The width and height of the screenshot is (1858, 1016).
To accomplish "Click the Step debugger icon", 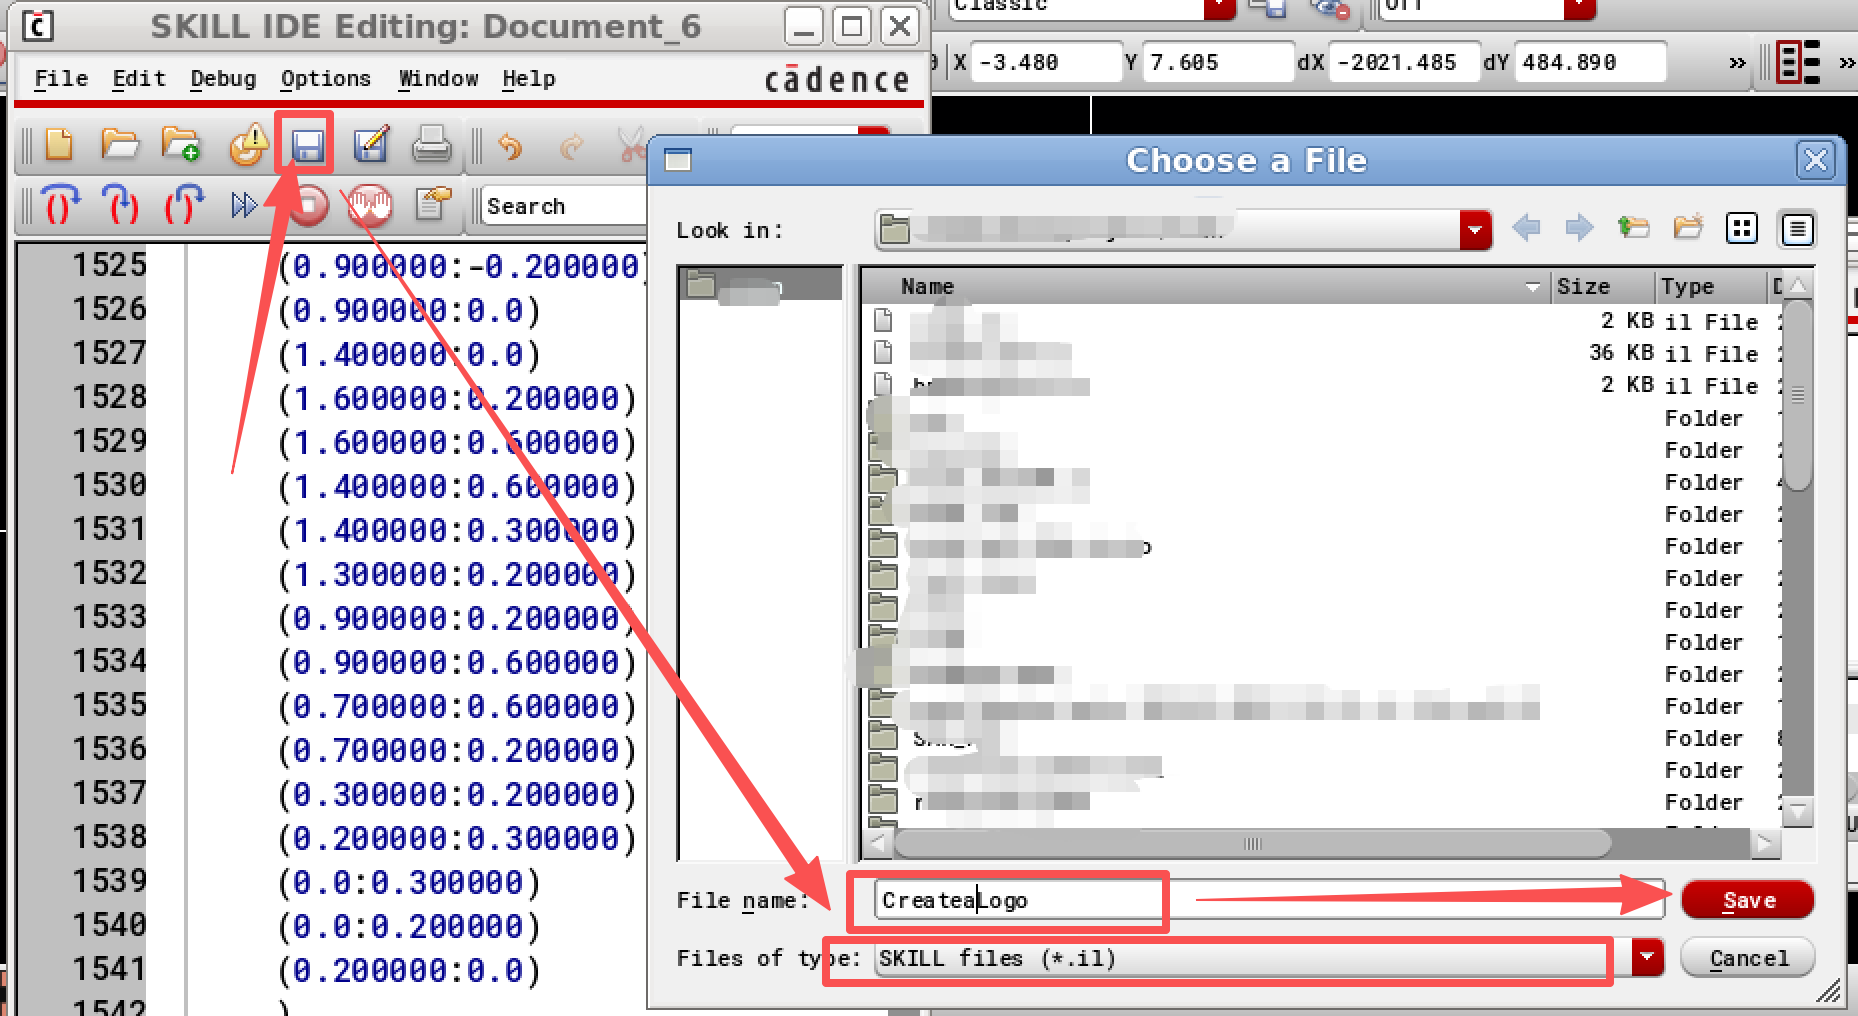I will point(61,205).
